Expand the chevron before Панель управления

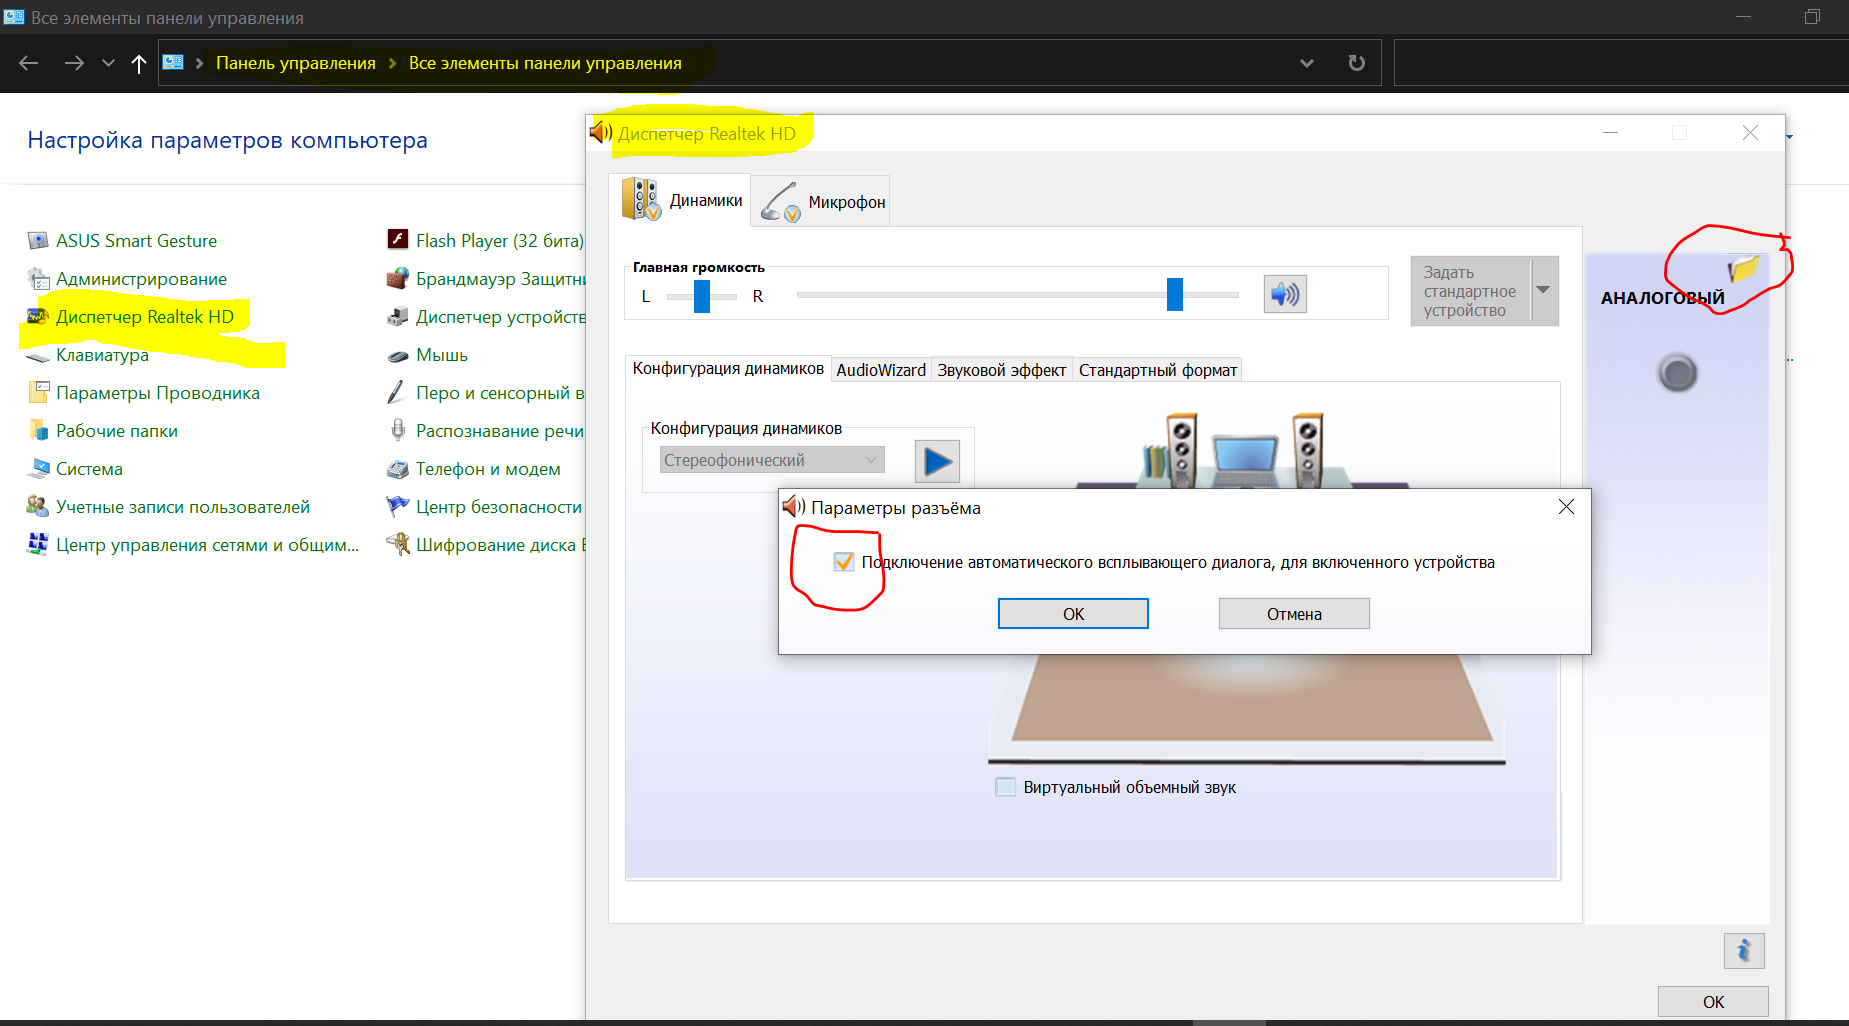[199, 63]
